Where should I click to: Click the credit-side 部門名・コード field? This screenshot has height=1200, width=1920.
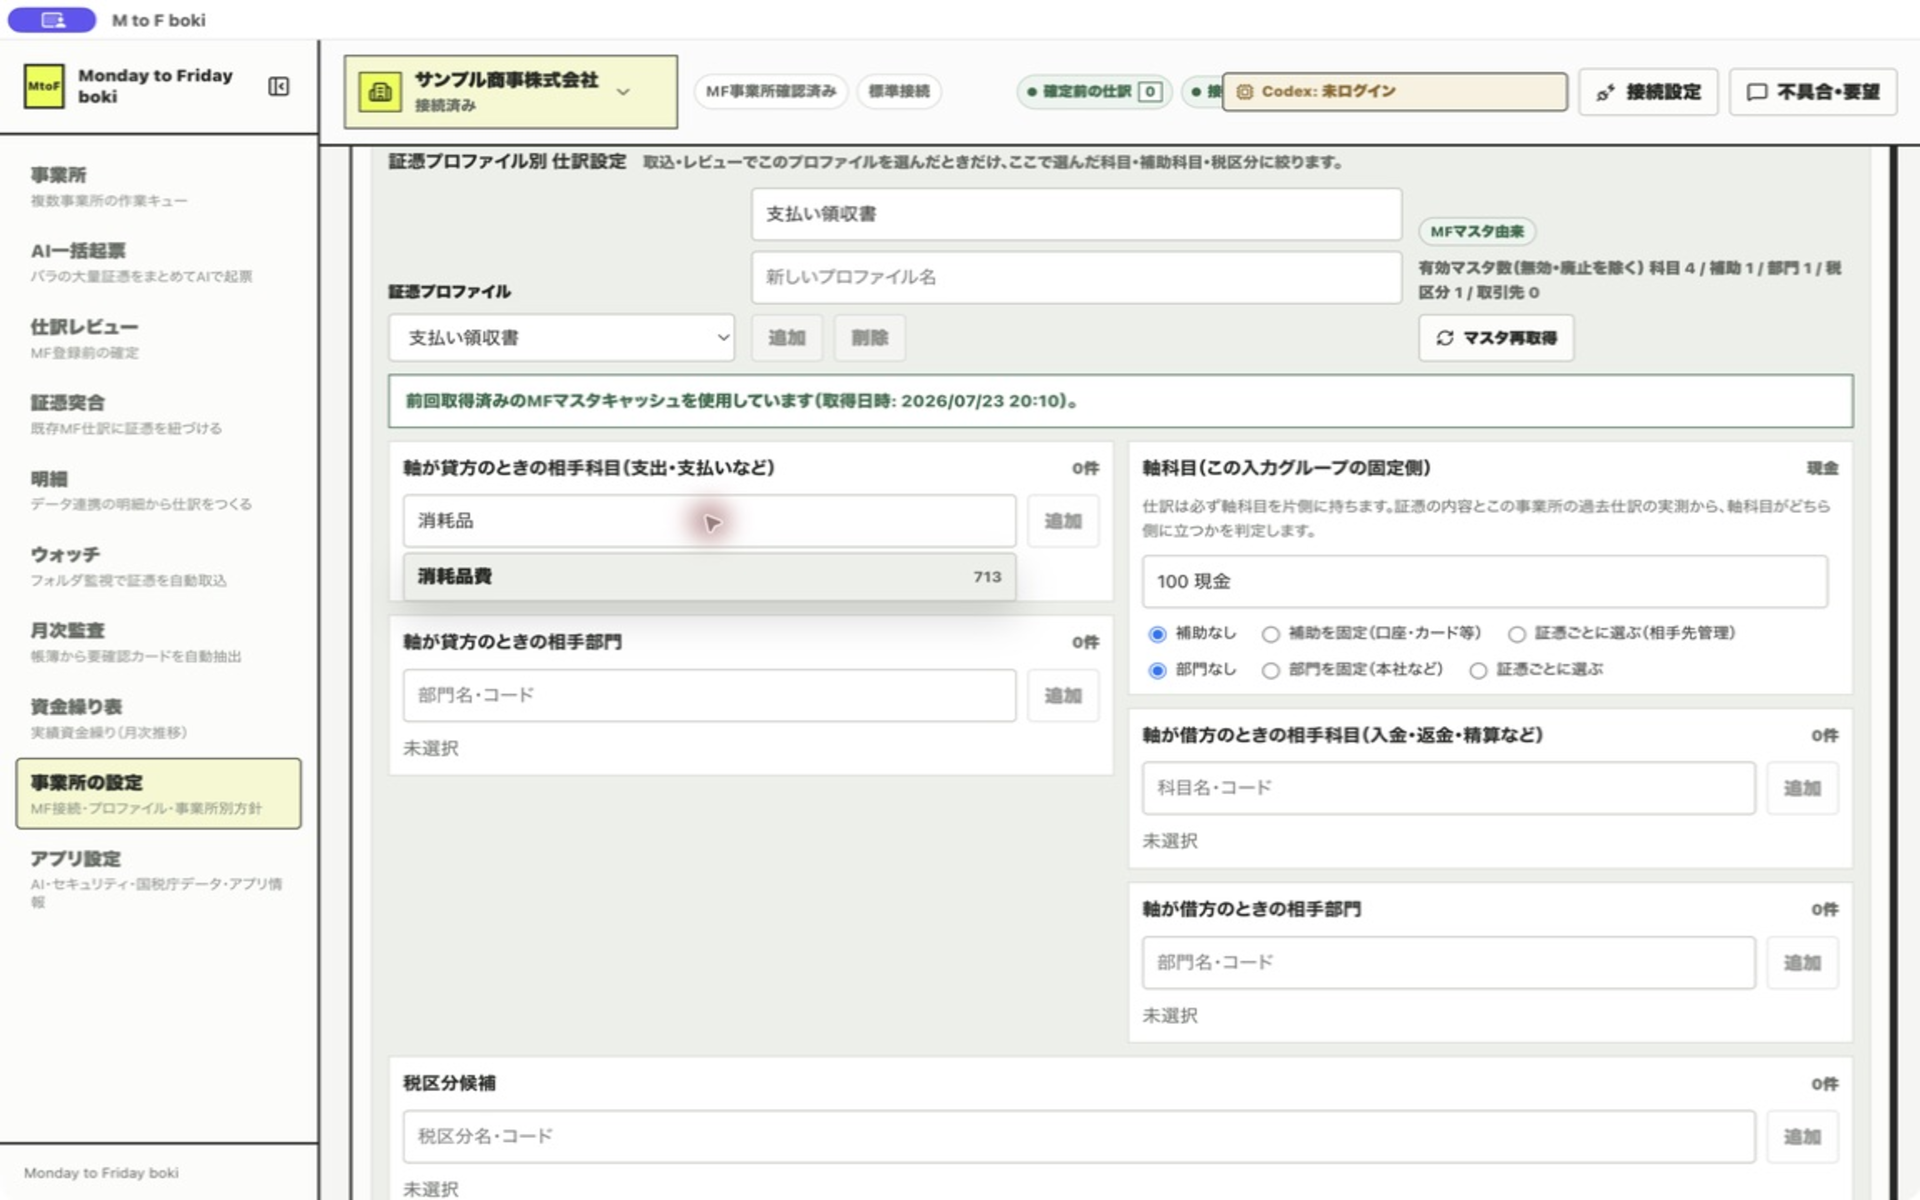tap(709, 696)
